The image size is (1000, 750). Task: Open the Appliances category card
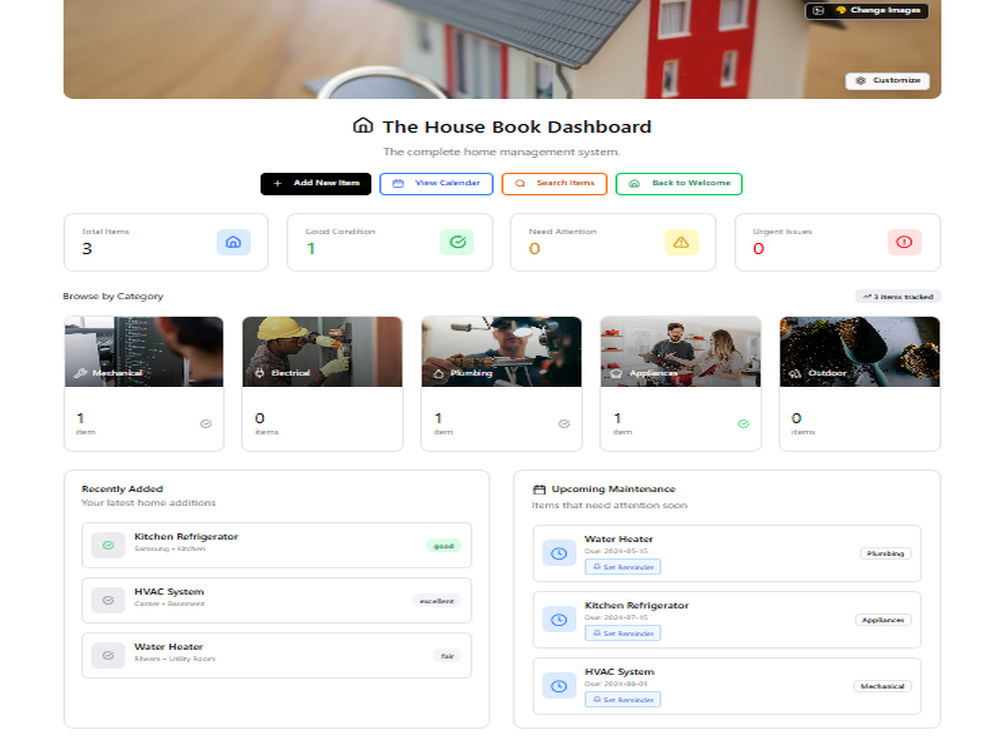point(680,383)
